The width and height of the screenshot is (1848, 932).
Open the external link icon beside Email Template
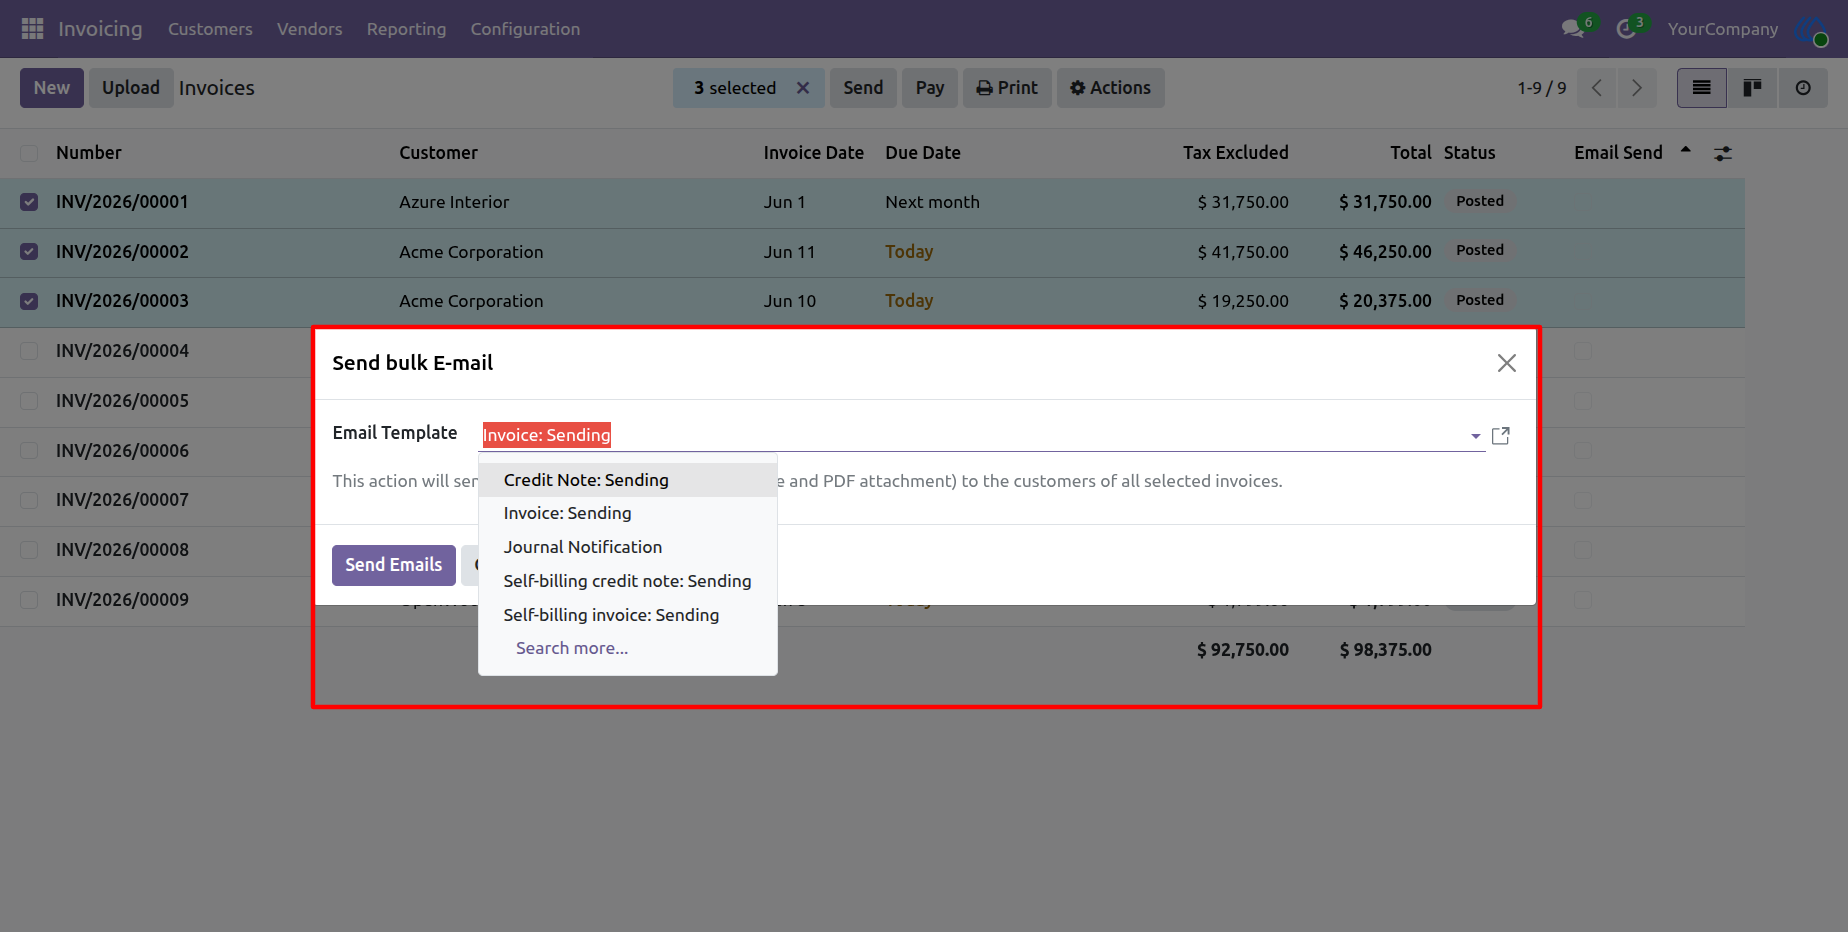pyautogui.click(x=1501, y=436)
